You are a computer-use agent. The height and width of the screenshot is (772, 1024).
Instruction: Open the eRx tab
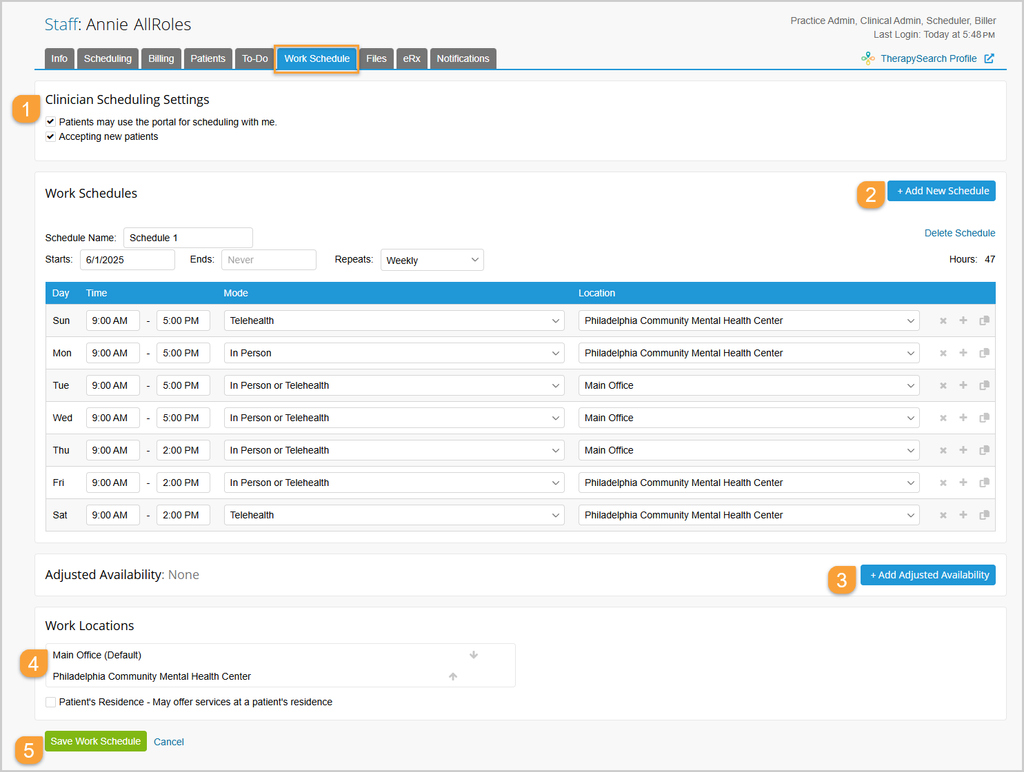pyautogui.click(x=411, y=59)
